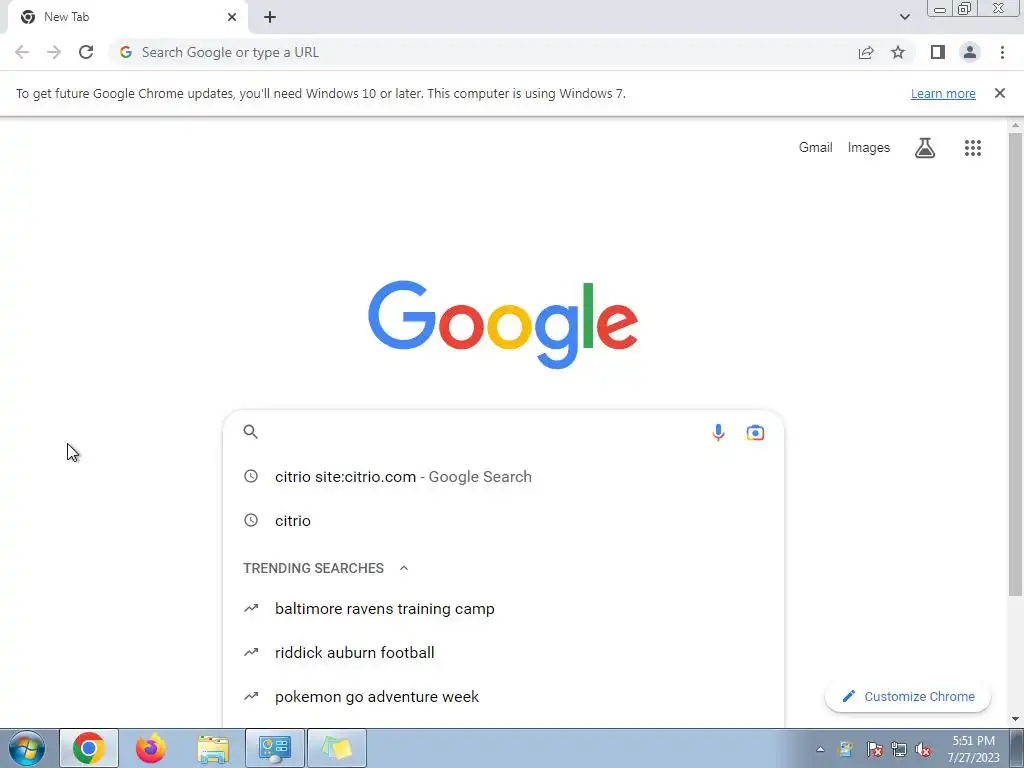
Task: Start voice search with the microphone
Action: click(718, 432)
